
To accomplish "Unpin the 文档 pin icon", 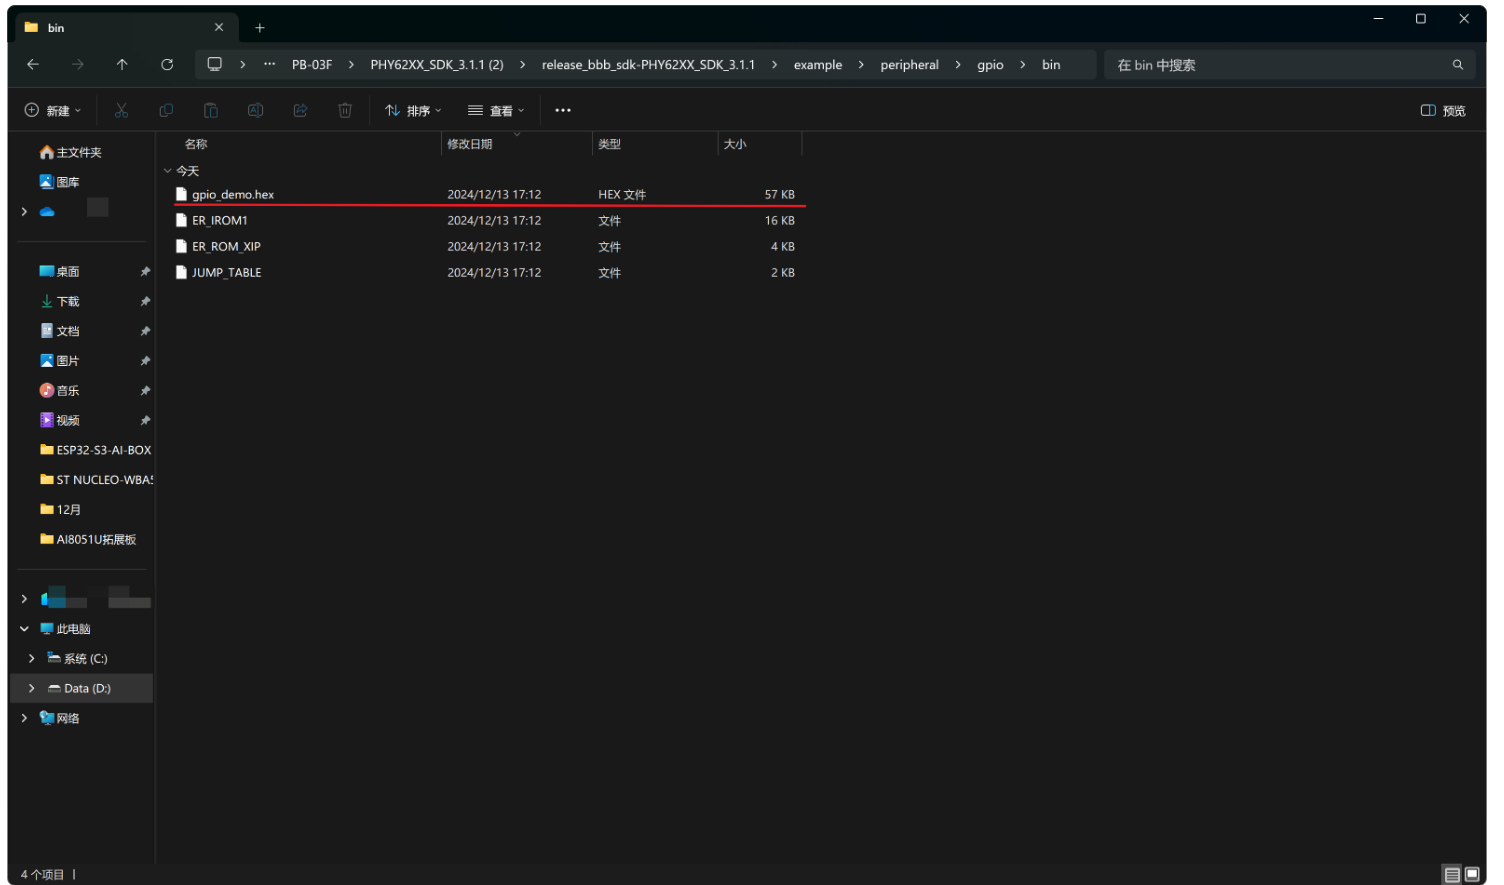I will [145, 331].
